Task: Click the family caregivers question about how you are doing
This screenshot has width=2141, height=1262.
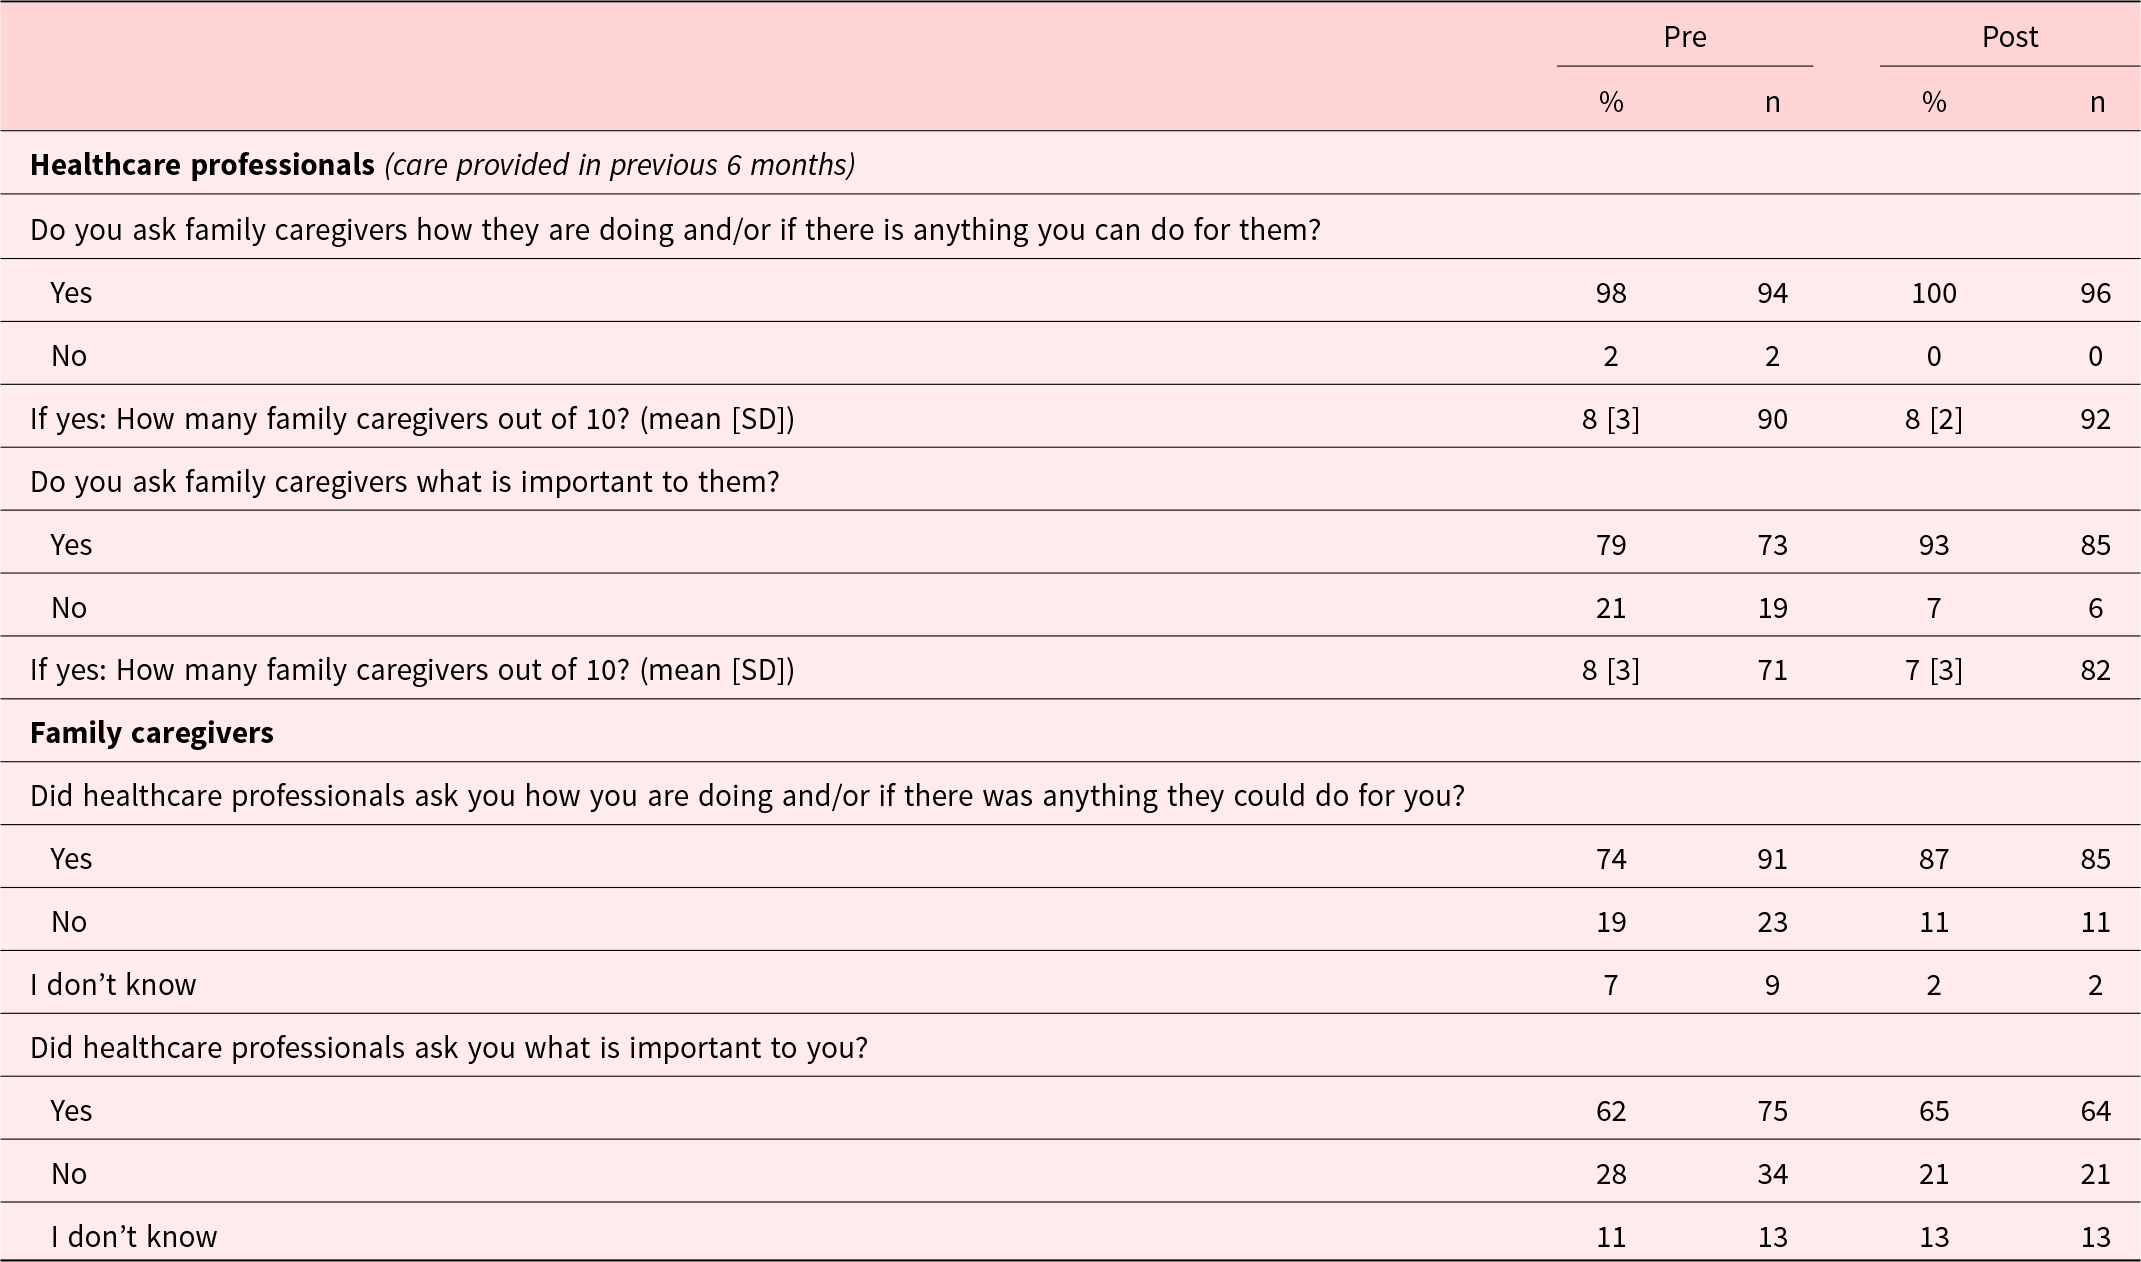Action: click(747, 796)
